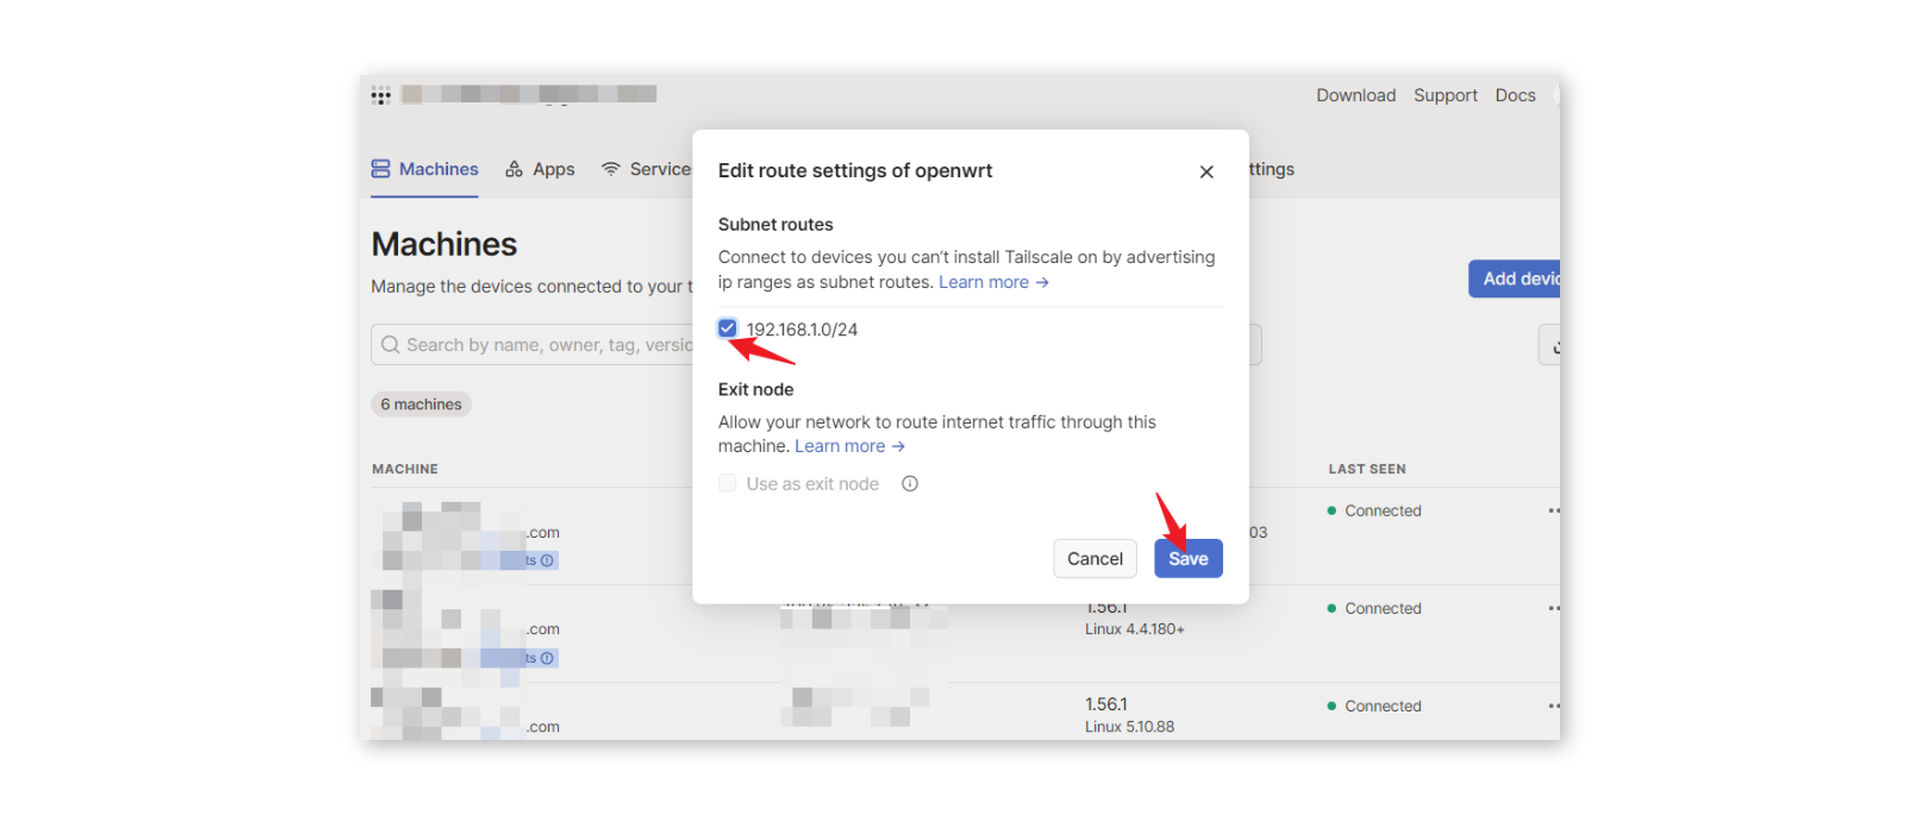Uncheck the 192.168.1.0/24 subnet route
The width and height of the screenshot is (1920, 815).
tap(727, 328)
